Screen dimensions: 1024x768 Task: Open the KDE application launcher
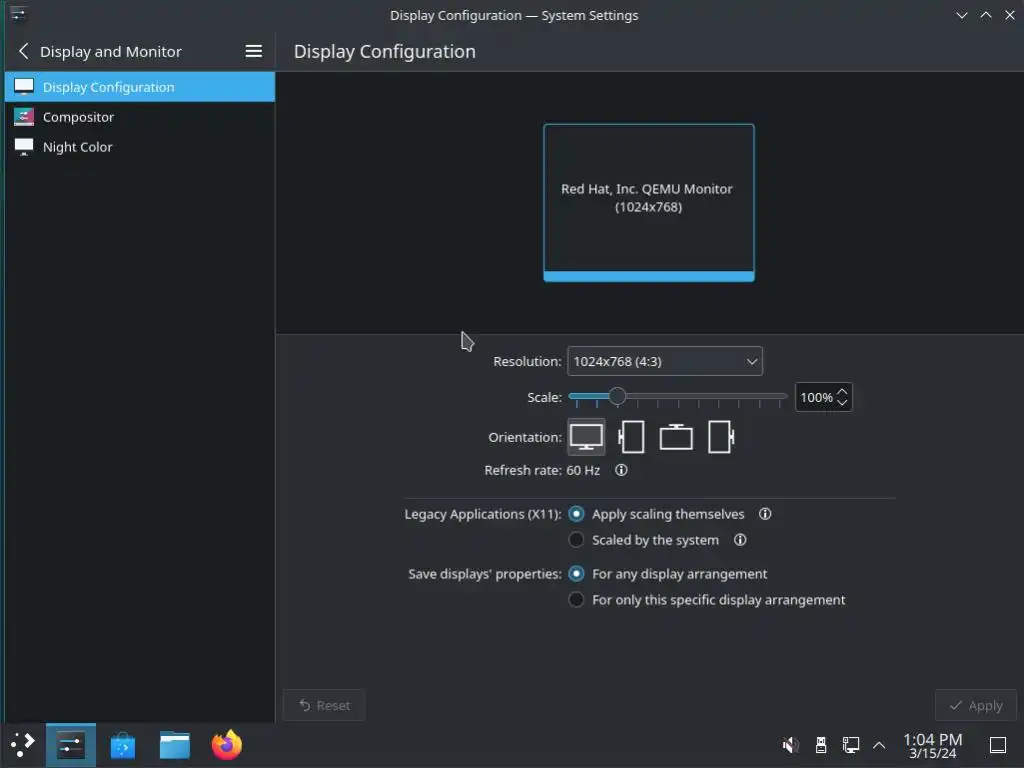pos(23,745)
